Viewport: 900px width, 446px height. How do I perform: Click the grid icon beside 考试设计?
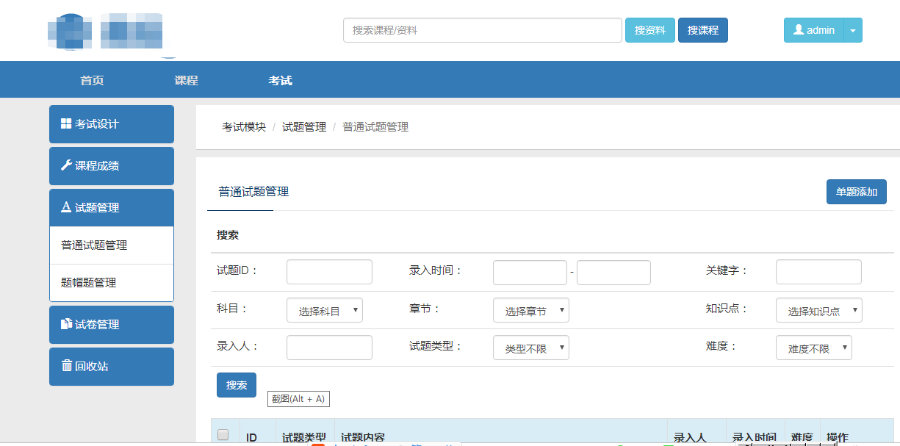pyautogui.click(x=66, y=124)
